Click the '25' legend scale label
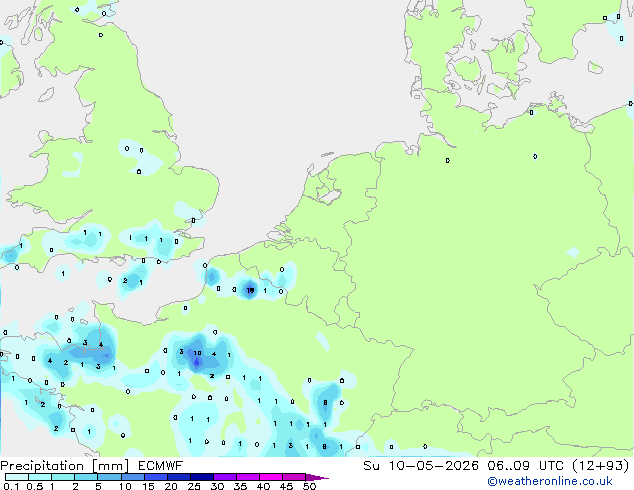The image size is (634, 490). click(x=194, y=486)
